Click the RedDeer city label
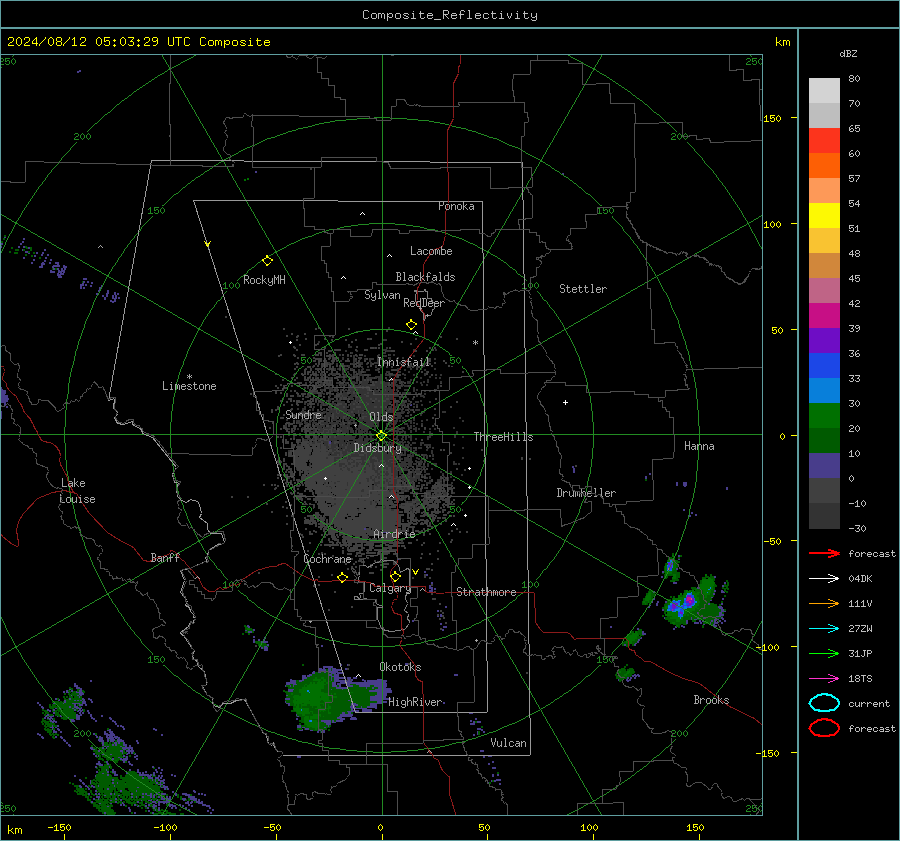Viewport: 900px width, 841px height. [424, 303]
